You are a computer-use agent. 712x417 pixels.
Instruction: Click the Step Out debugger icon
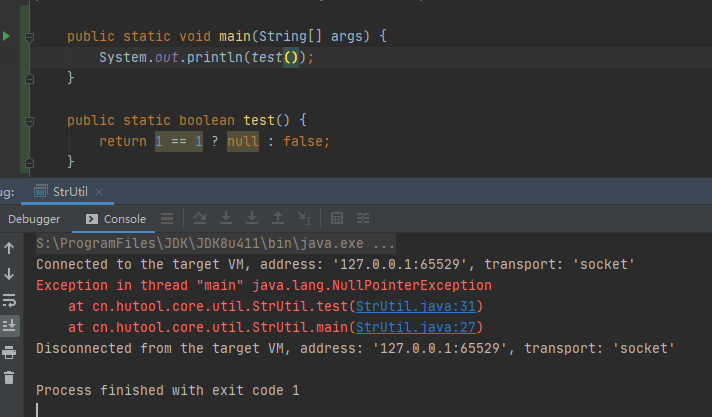coord(277,219)
